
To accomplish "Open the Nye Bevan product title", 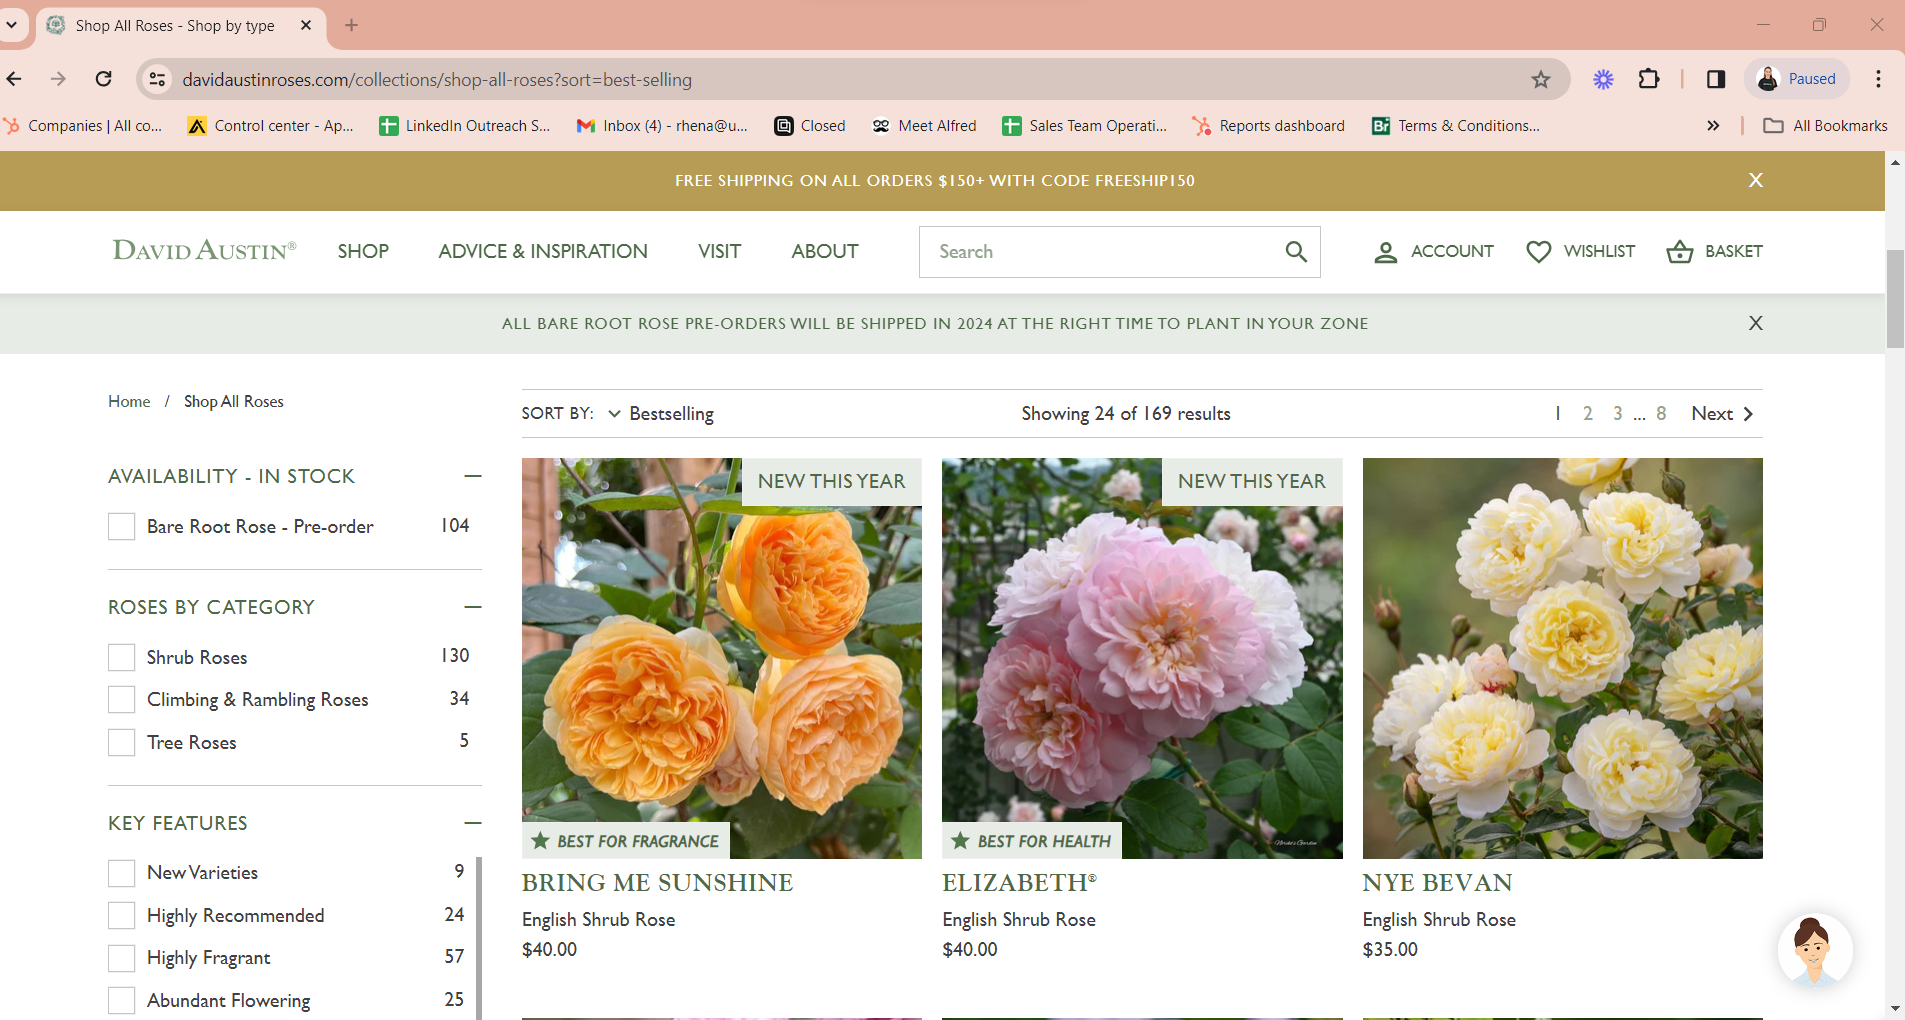I will (x=1437, y=883).
